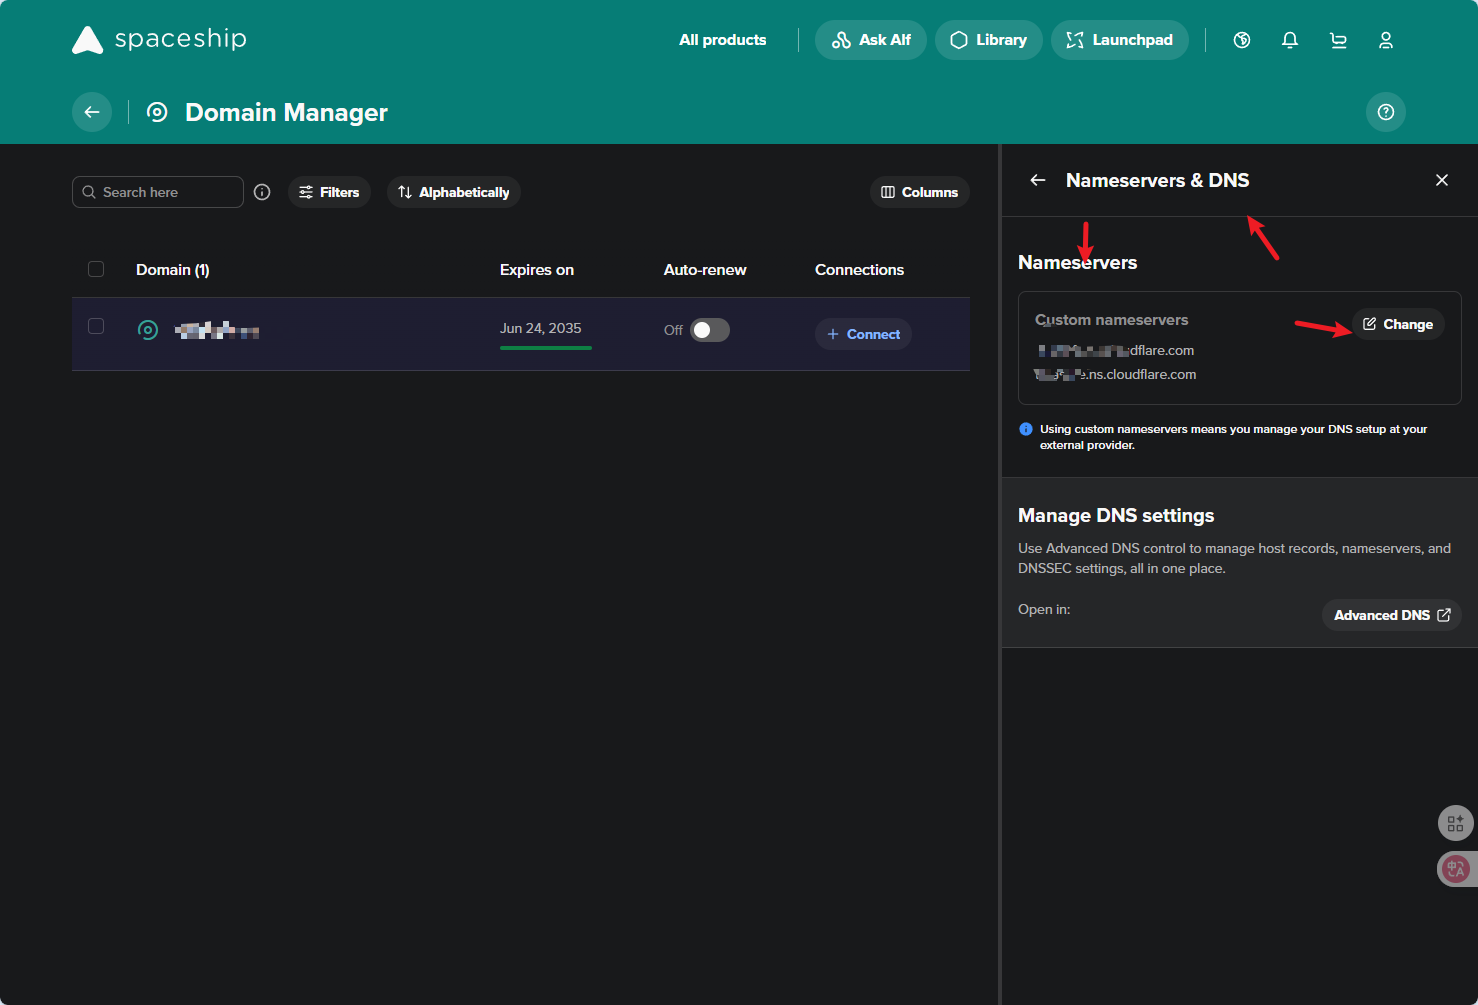Open the user account profile icon
Screen dimensions: 1478x1005
(x=1386, y=40)
